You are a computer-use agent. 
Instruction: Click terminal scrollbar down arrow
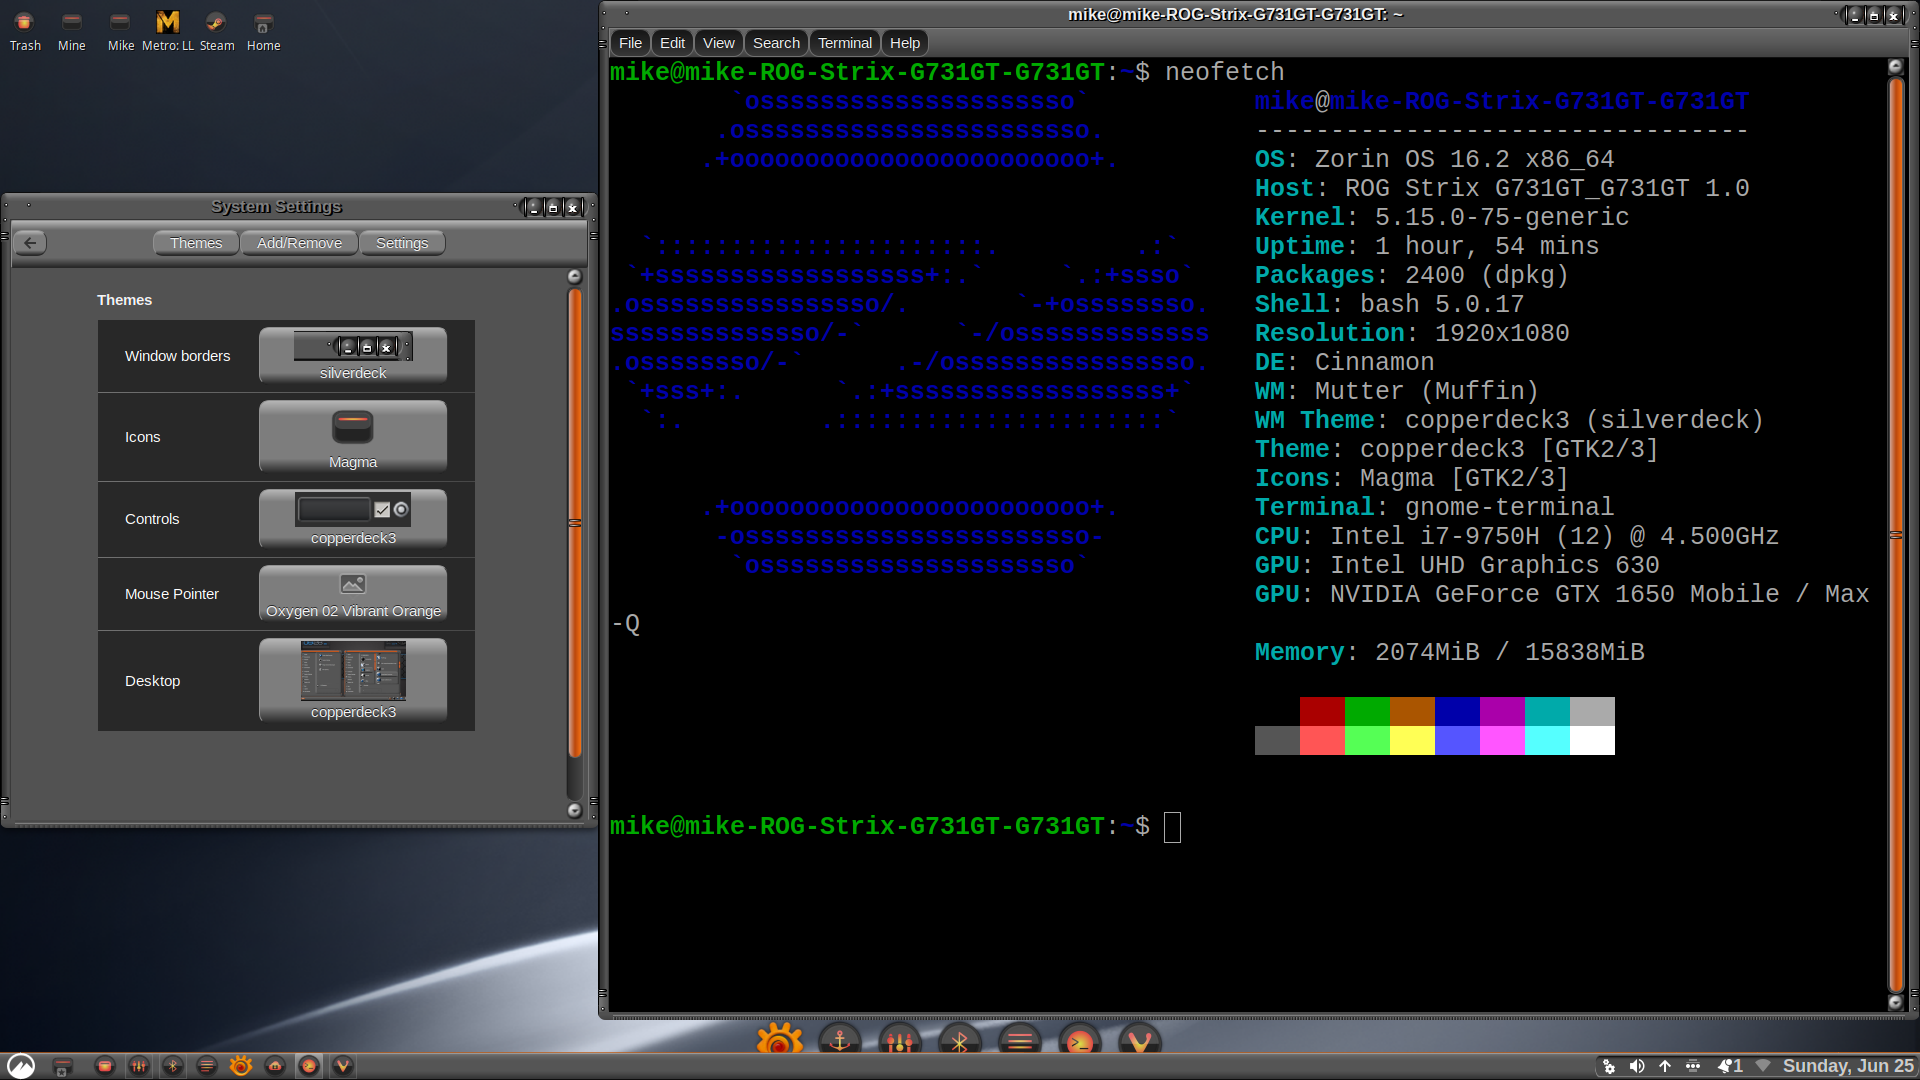pos(1895,1001)
